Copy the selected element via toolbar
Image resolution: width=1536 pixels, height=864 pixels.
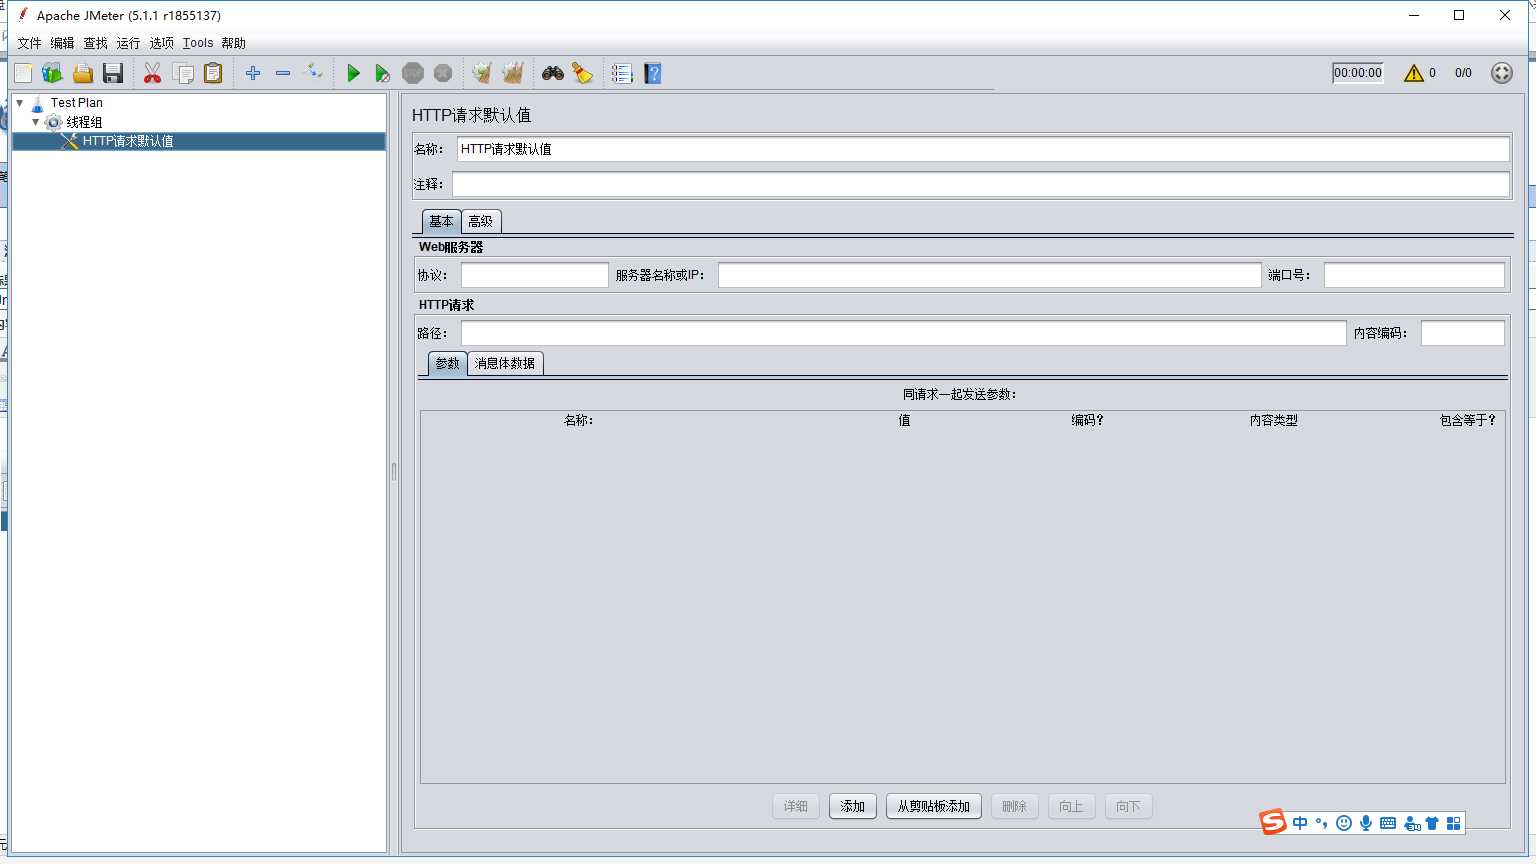pos(183,73)
